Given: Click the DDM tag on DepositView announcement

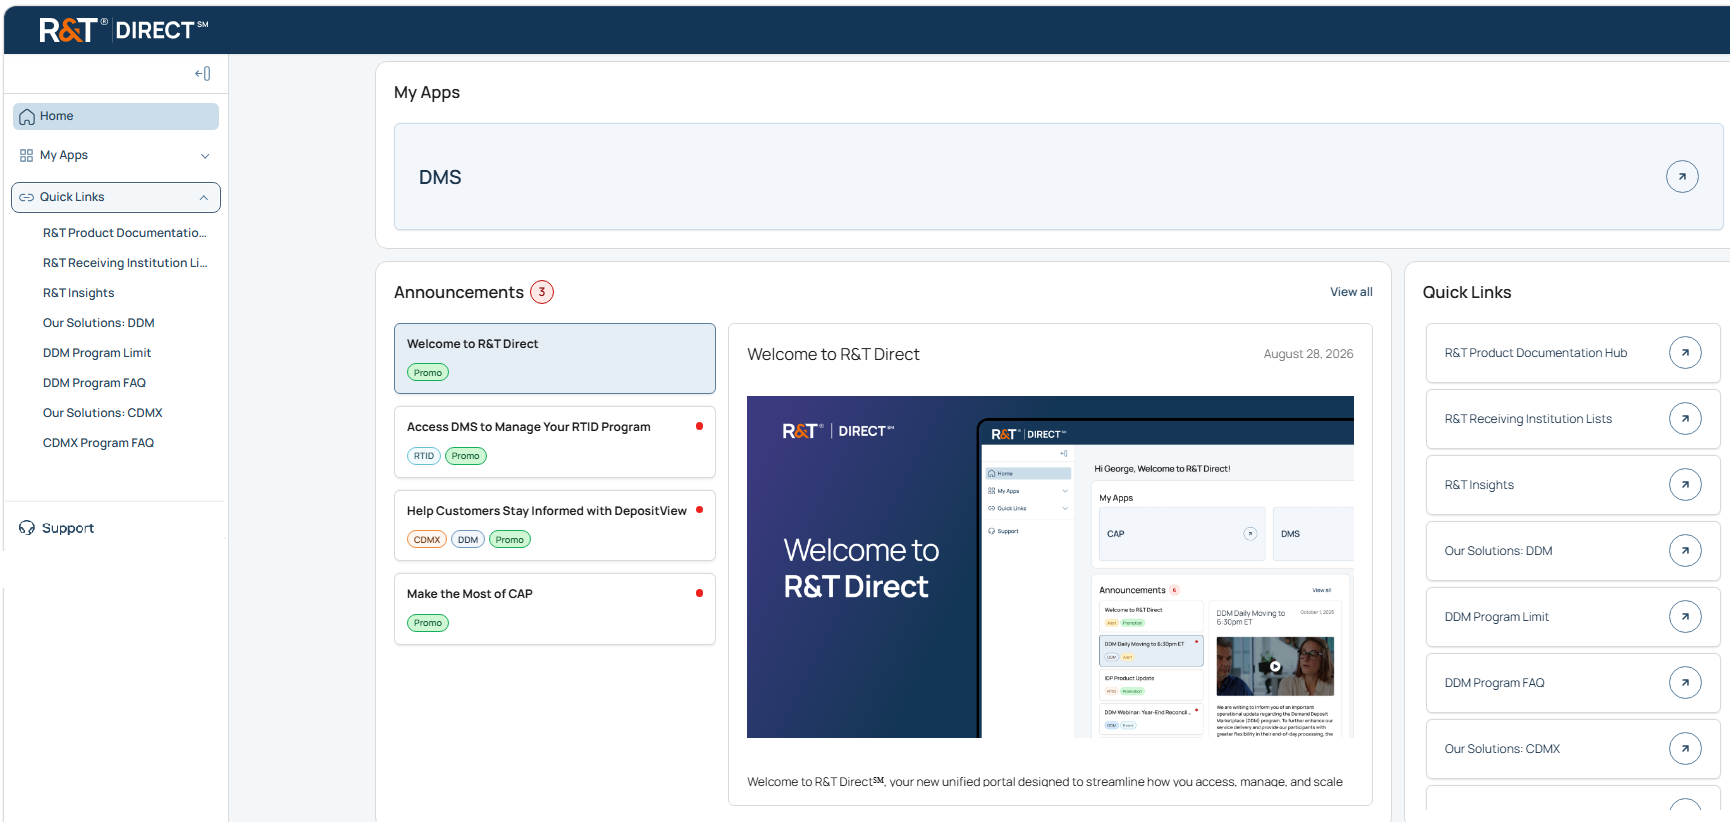Looking at the screenshot, I should (468, 540).
